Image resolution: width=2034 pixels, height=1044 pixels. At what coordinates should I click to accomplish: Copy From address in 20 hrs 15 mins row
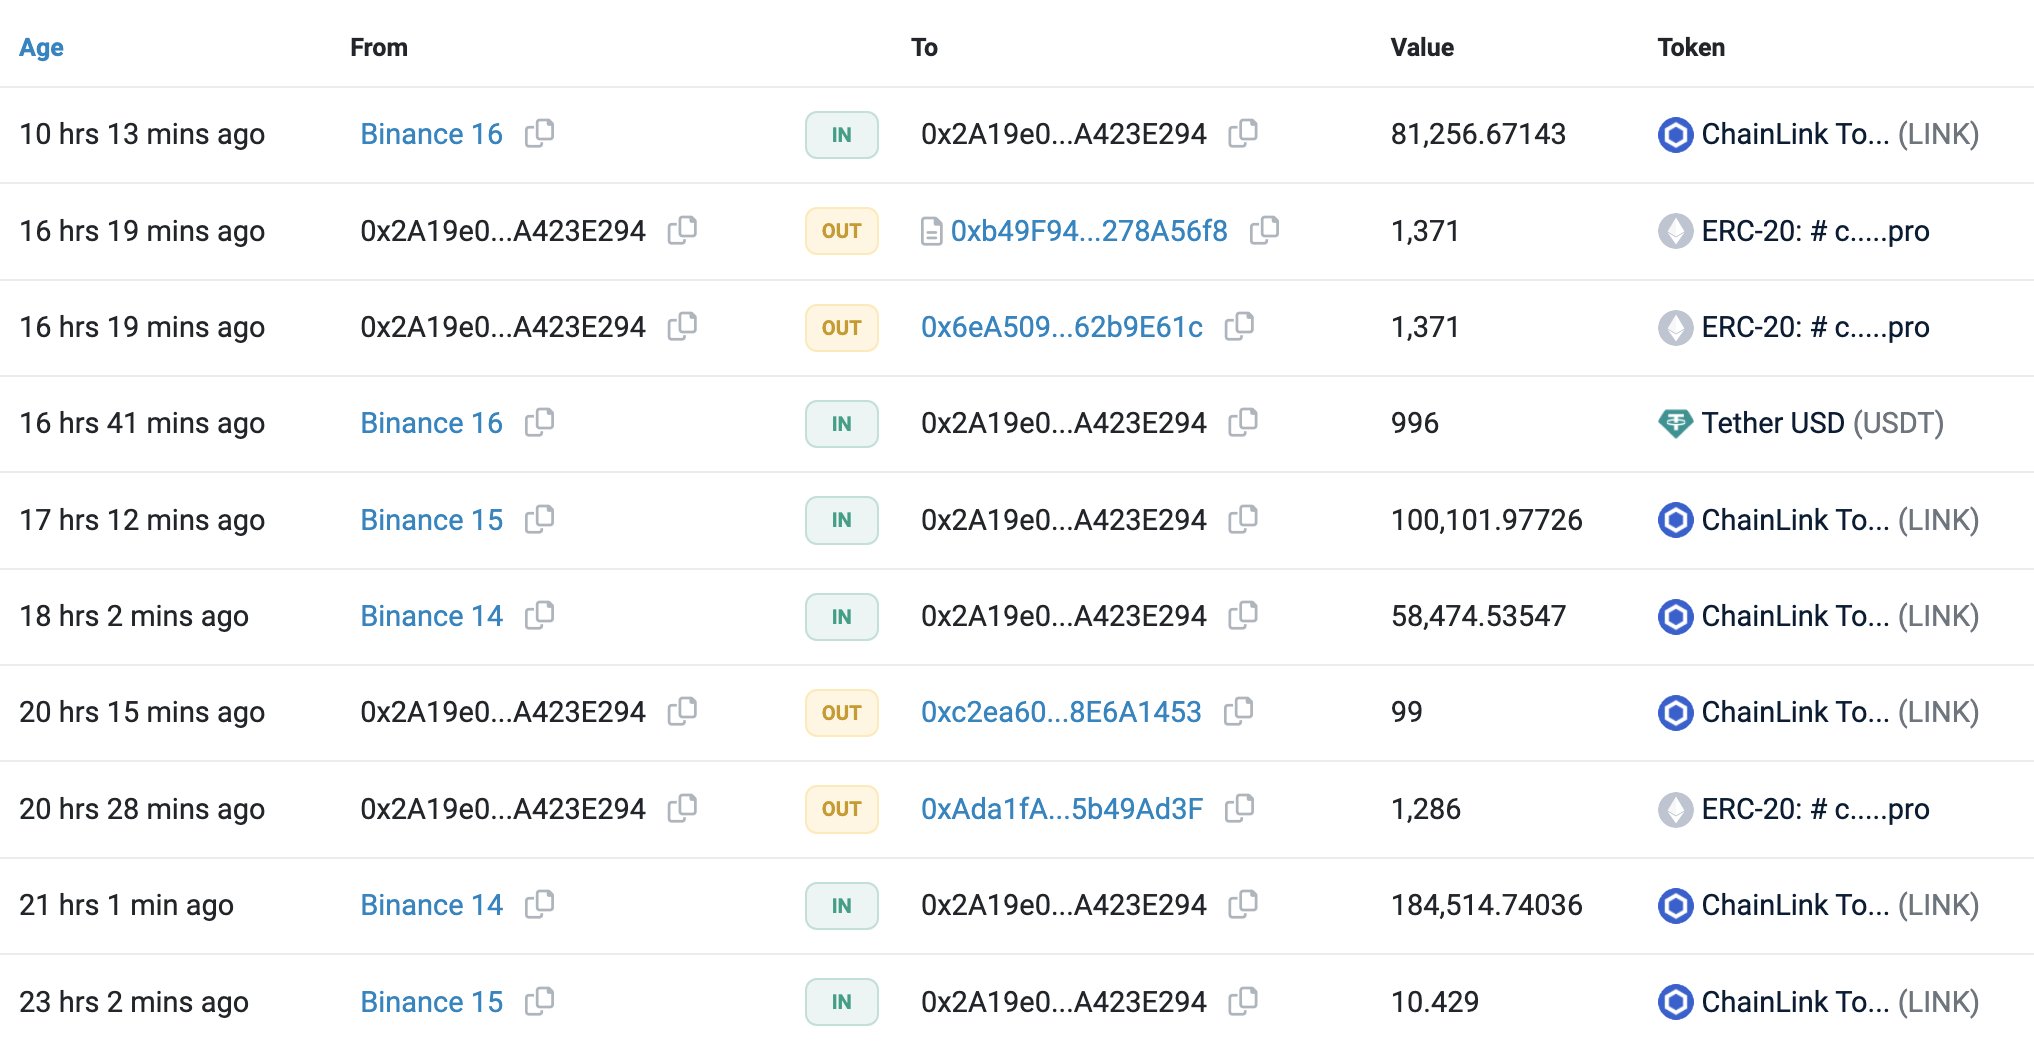(683, 711)
